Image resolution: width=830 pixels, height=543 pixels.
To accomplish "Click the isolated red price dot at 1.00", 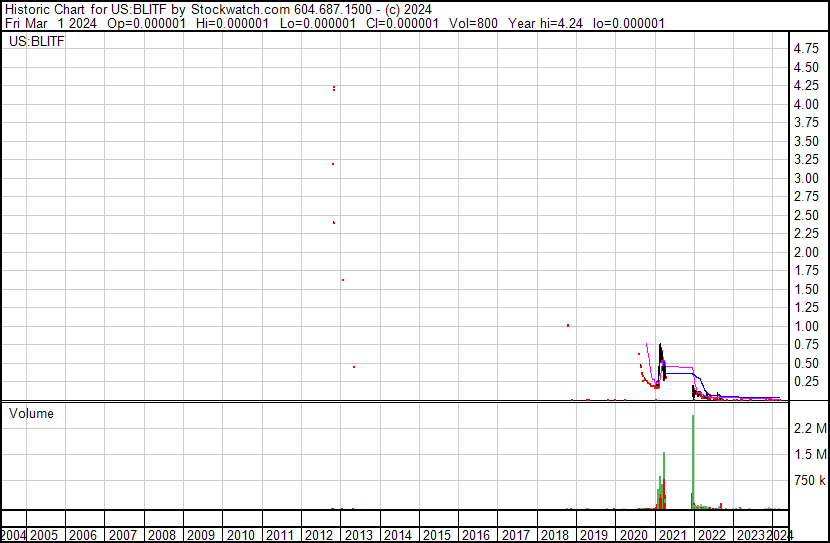I will pos(568,325).
